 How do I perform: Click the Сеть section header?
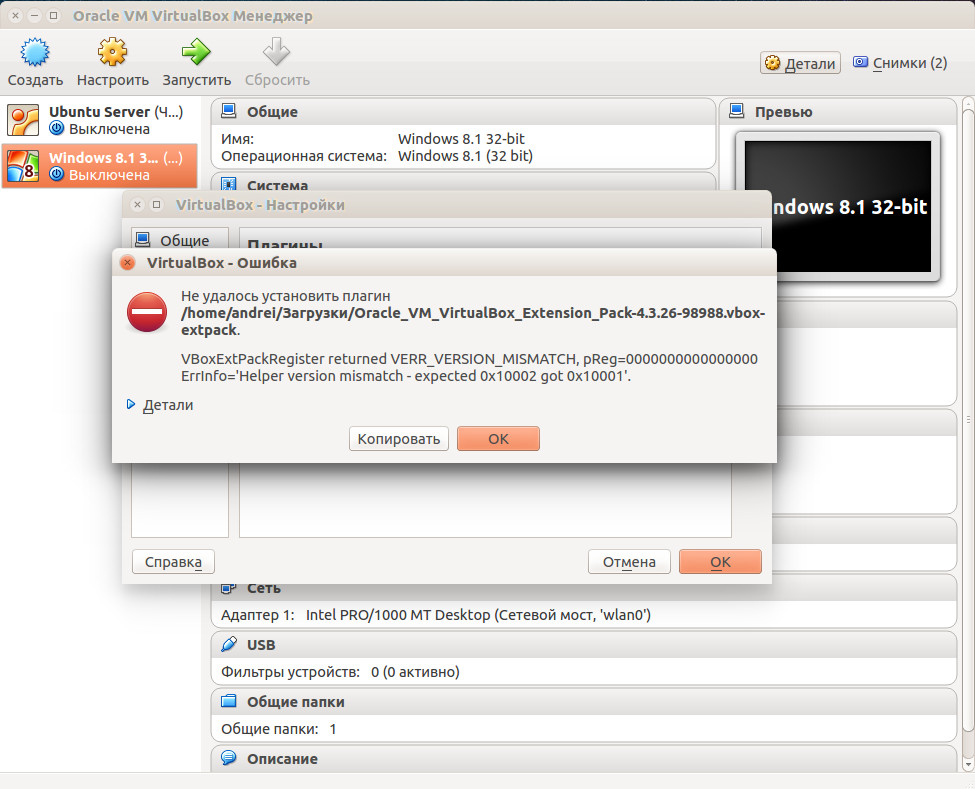[264, 588]
